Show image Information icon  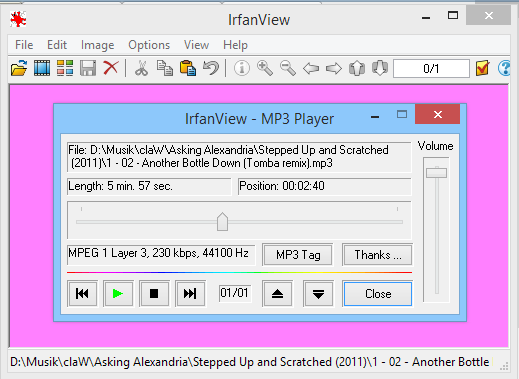242,68
